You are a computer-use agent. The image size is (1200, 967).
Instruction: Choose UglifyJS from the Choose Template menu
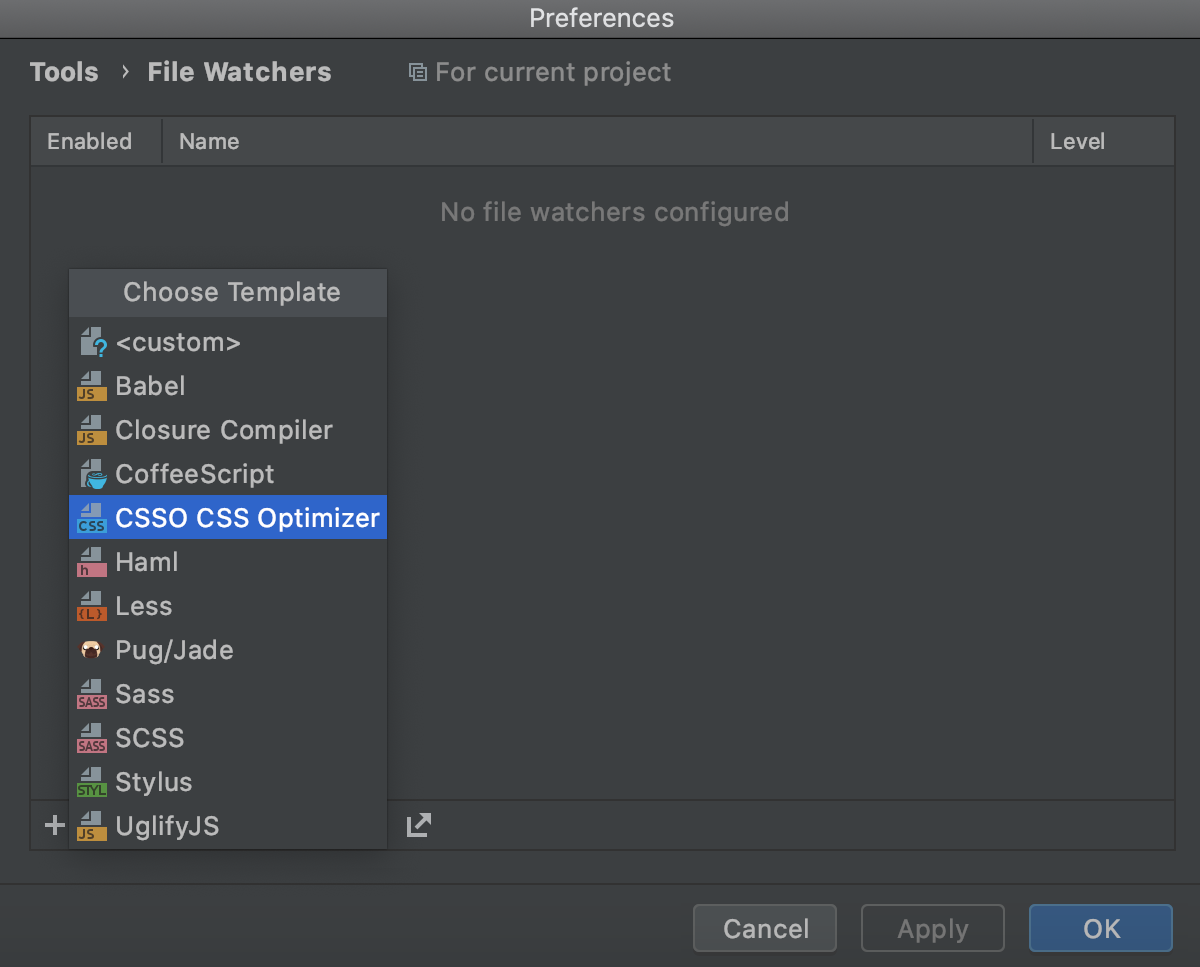pyautogui.click(x=167, y=825)
